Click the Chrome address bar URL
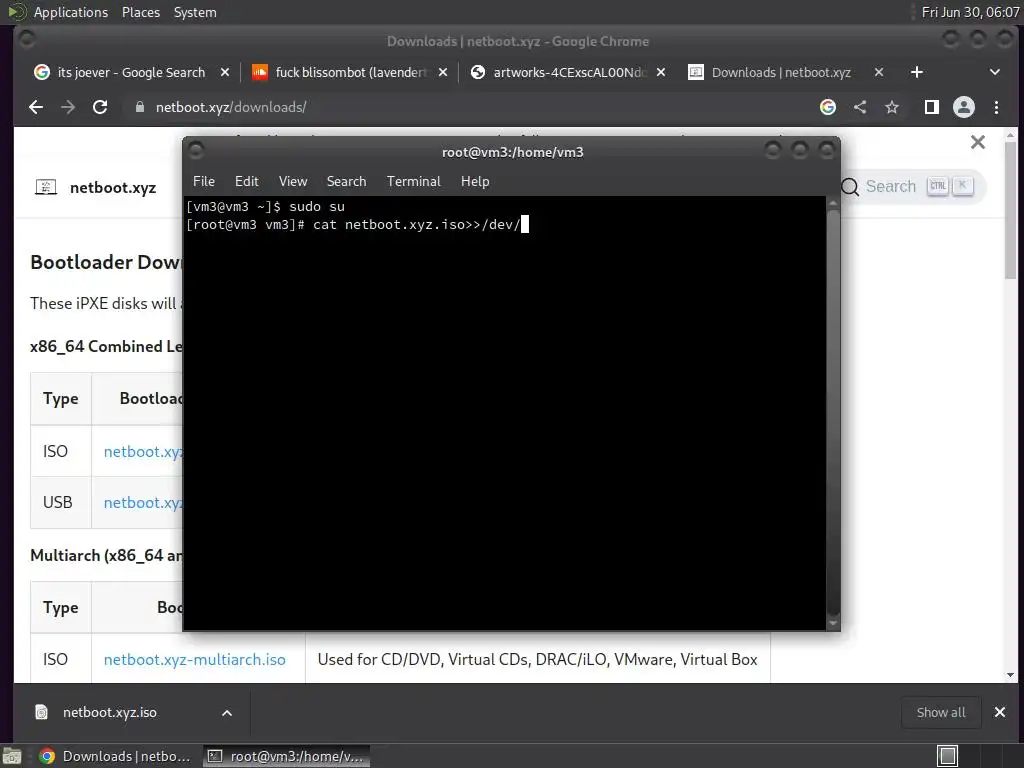This screenshot has width=1024, height=768. click(231, 107)
